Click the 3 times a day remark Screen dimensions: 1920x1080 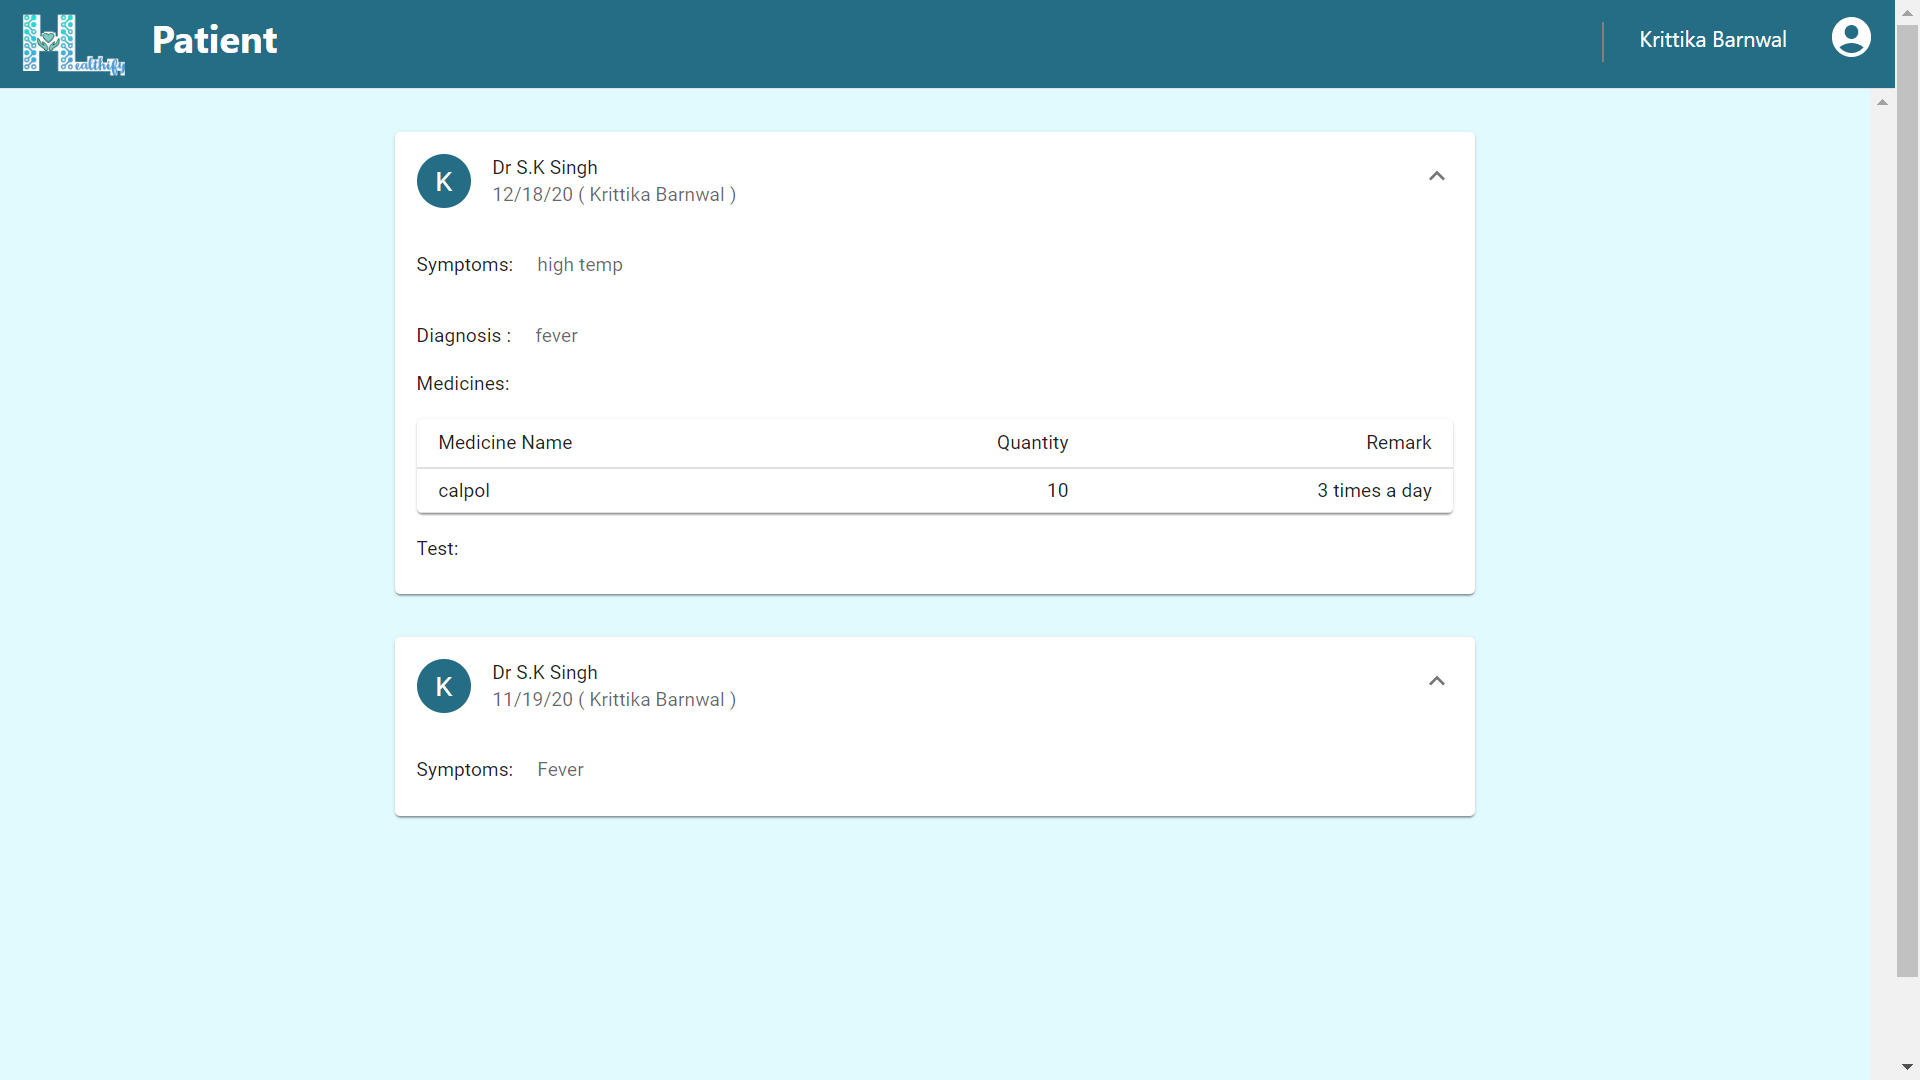(1373, 491)
